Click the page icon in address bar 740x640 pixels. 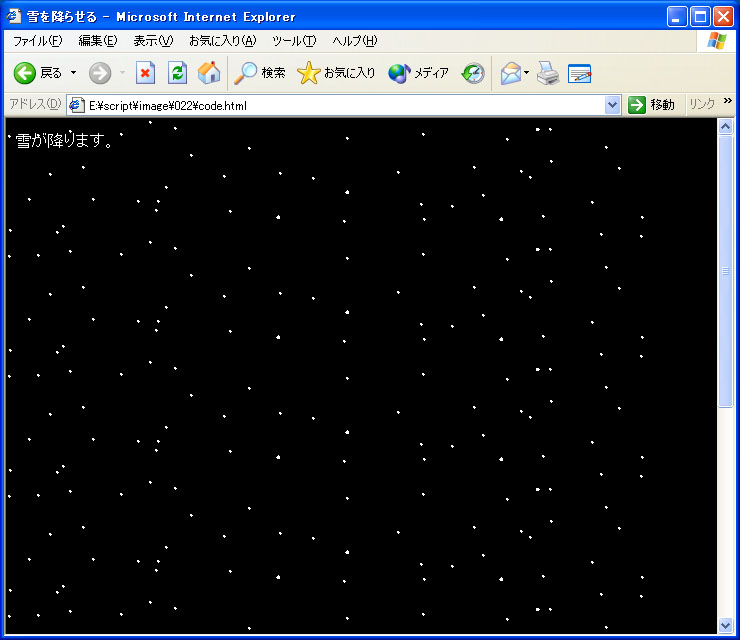click(76, 105)
